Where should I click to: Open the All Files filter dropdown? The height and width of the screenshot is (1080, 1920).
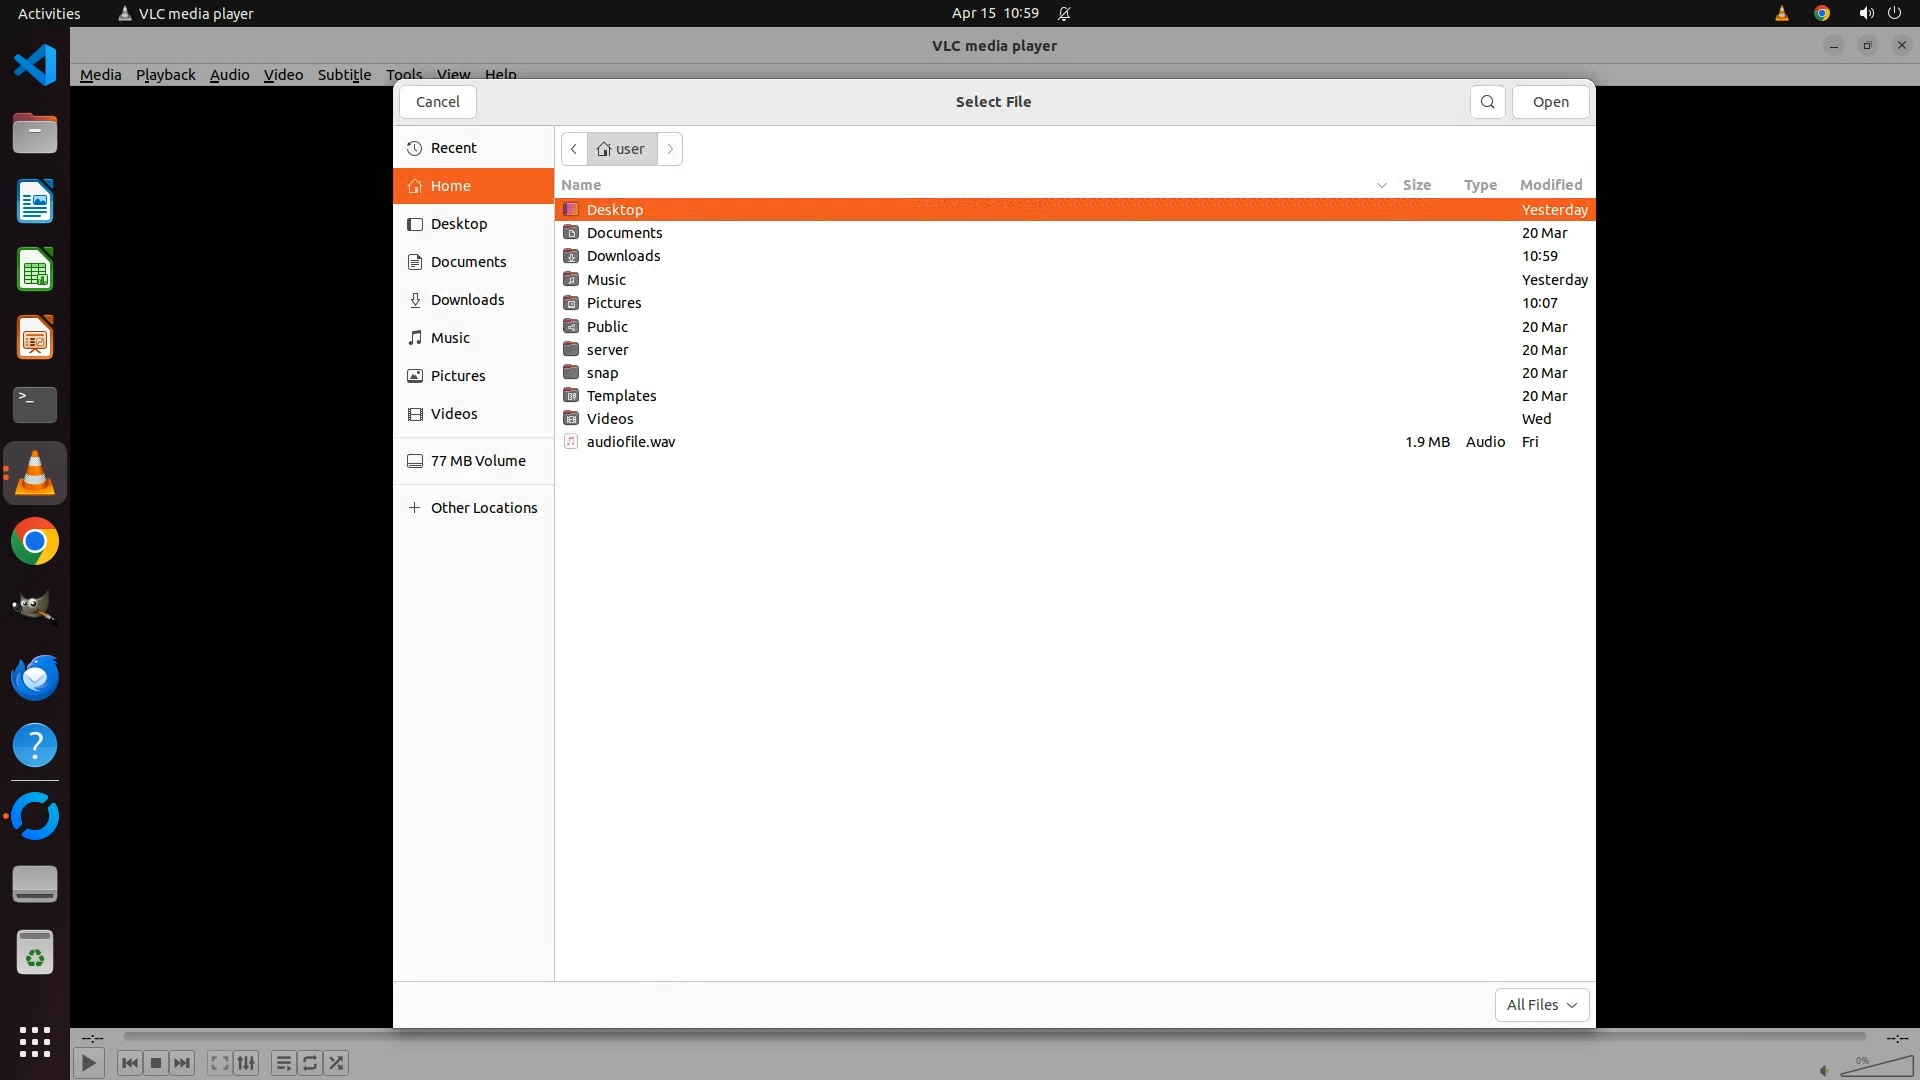1541,1005
